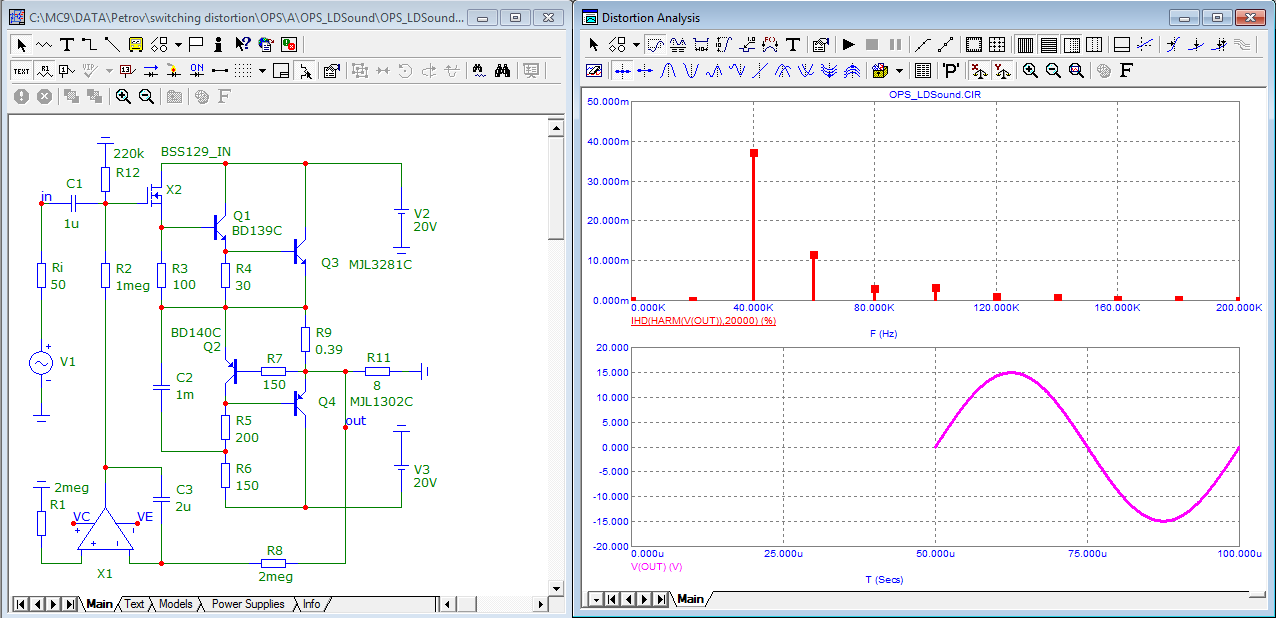Select the Text tool in schematic toolbar
The width and height of the screenshot is (1276, 618).
67,44
